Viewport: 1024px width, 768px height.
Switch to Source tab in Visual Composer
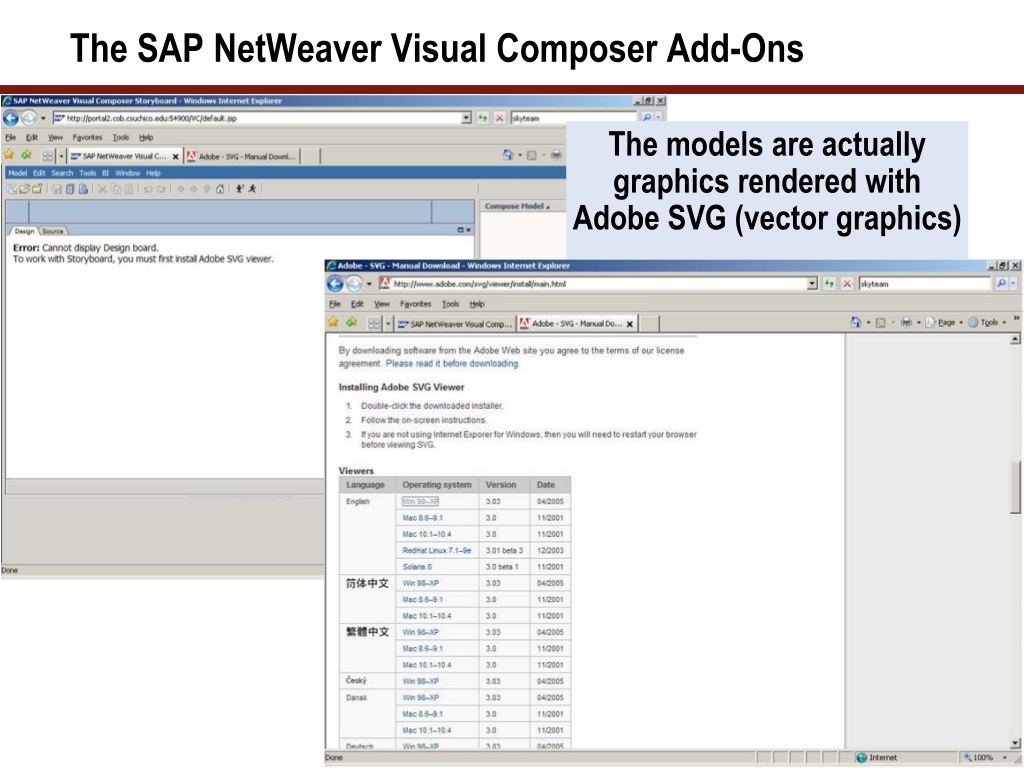tap(53, 231)
